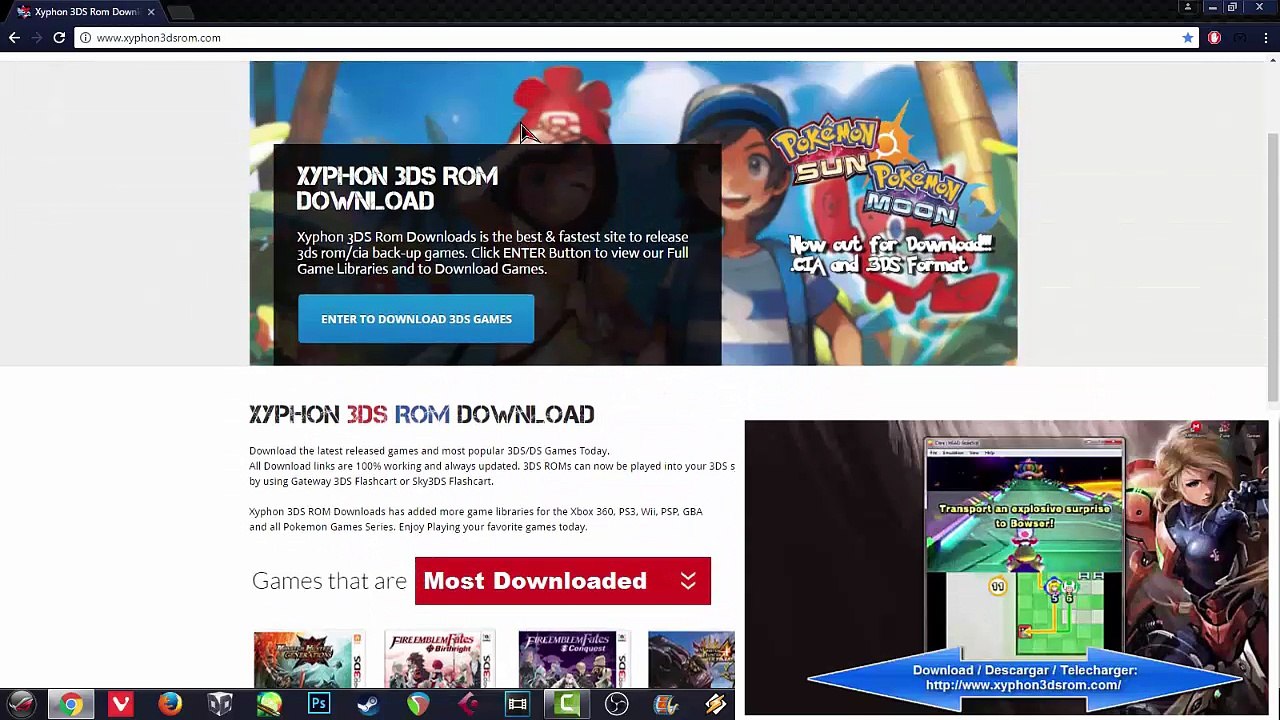Launch OBS Studio from the taskbar
Screen dimensions: 1280x720
[x=616, y=705]
